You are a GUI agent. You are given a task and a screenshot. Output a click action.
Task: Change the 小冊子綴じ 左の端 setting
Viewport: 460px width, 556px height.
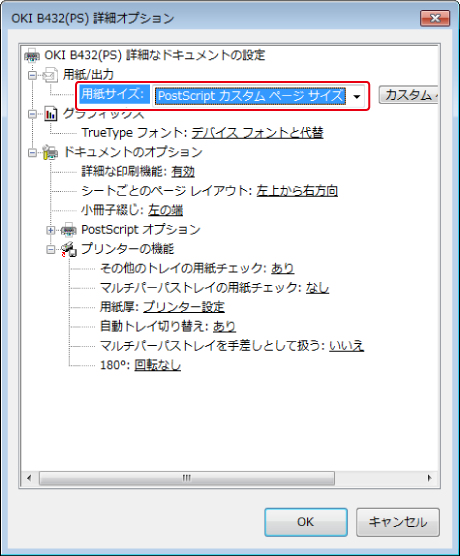pos(166,210)
